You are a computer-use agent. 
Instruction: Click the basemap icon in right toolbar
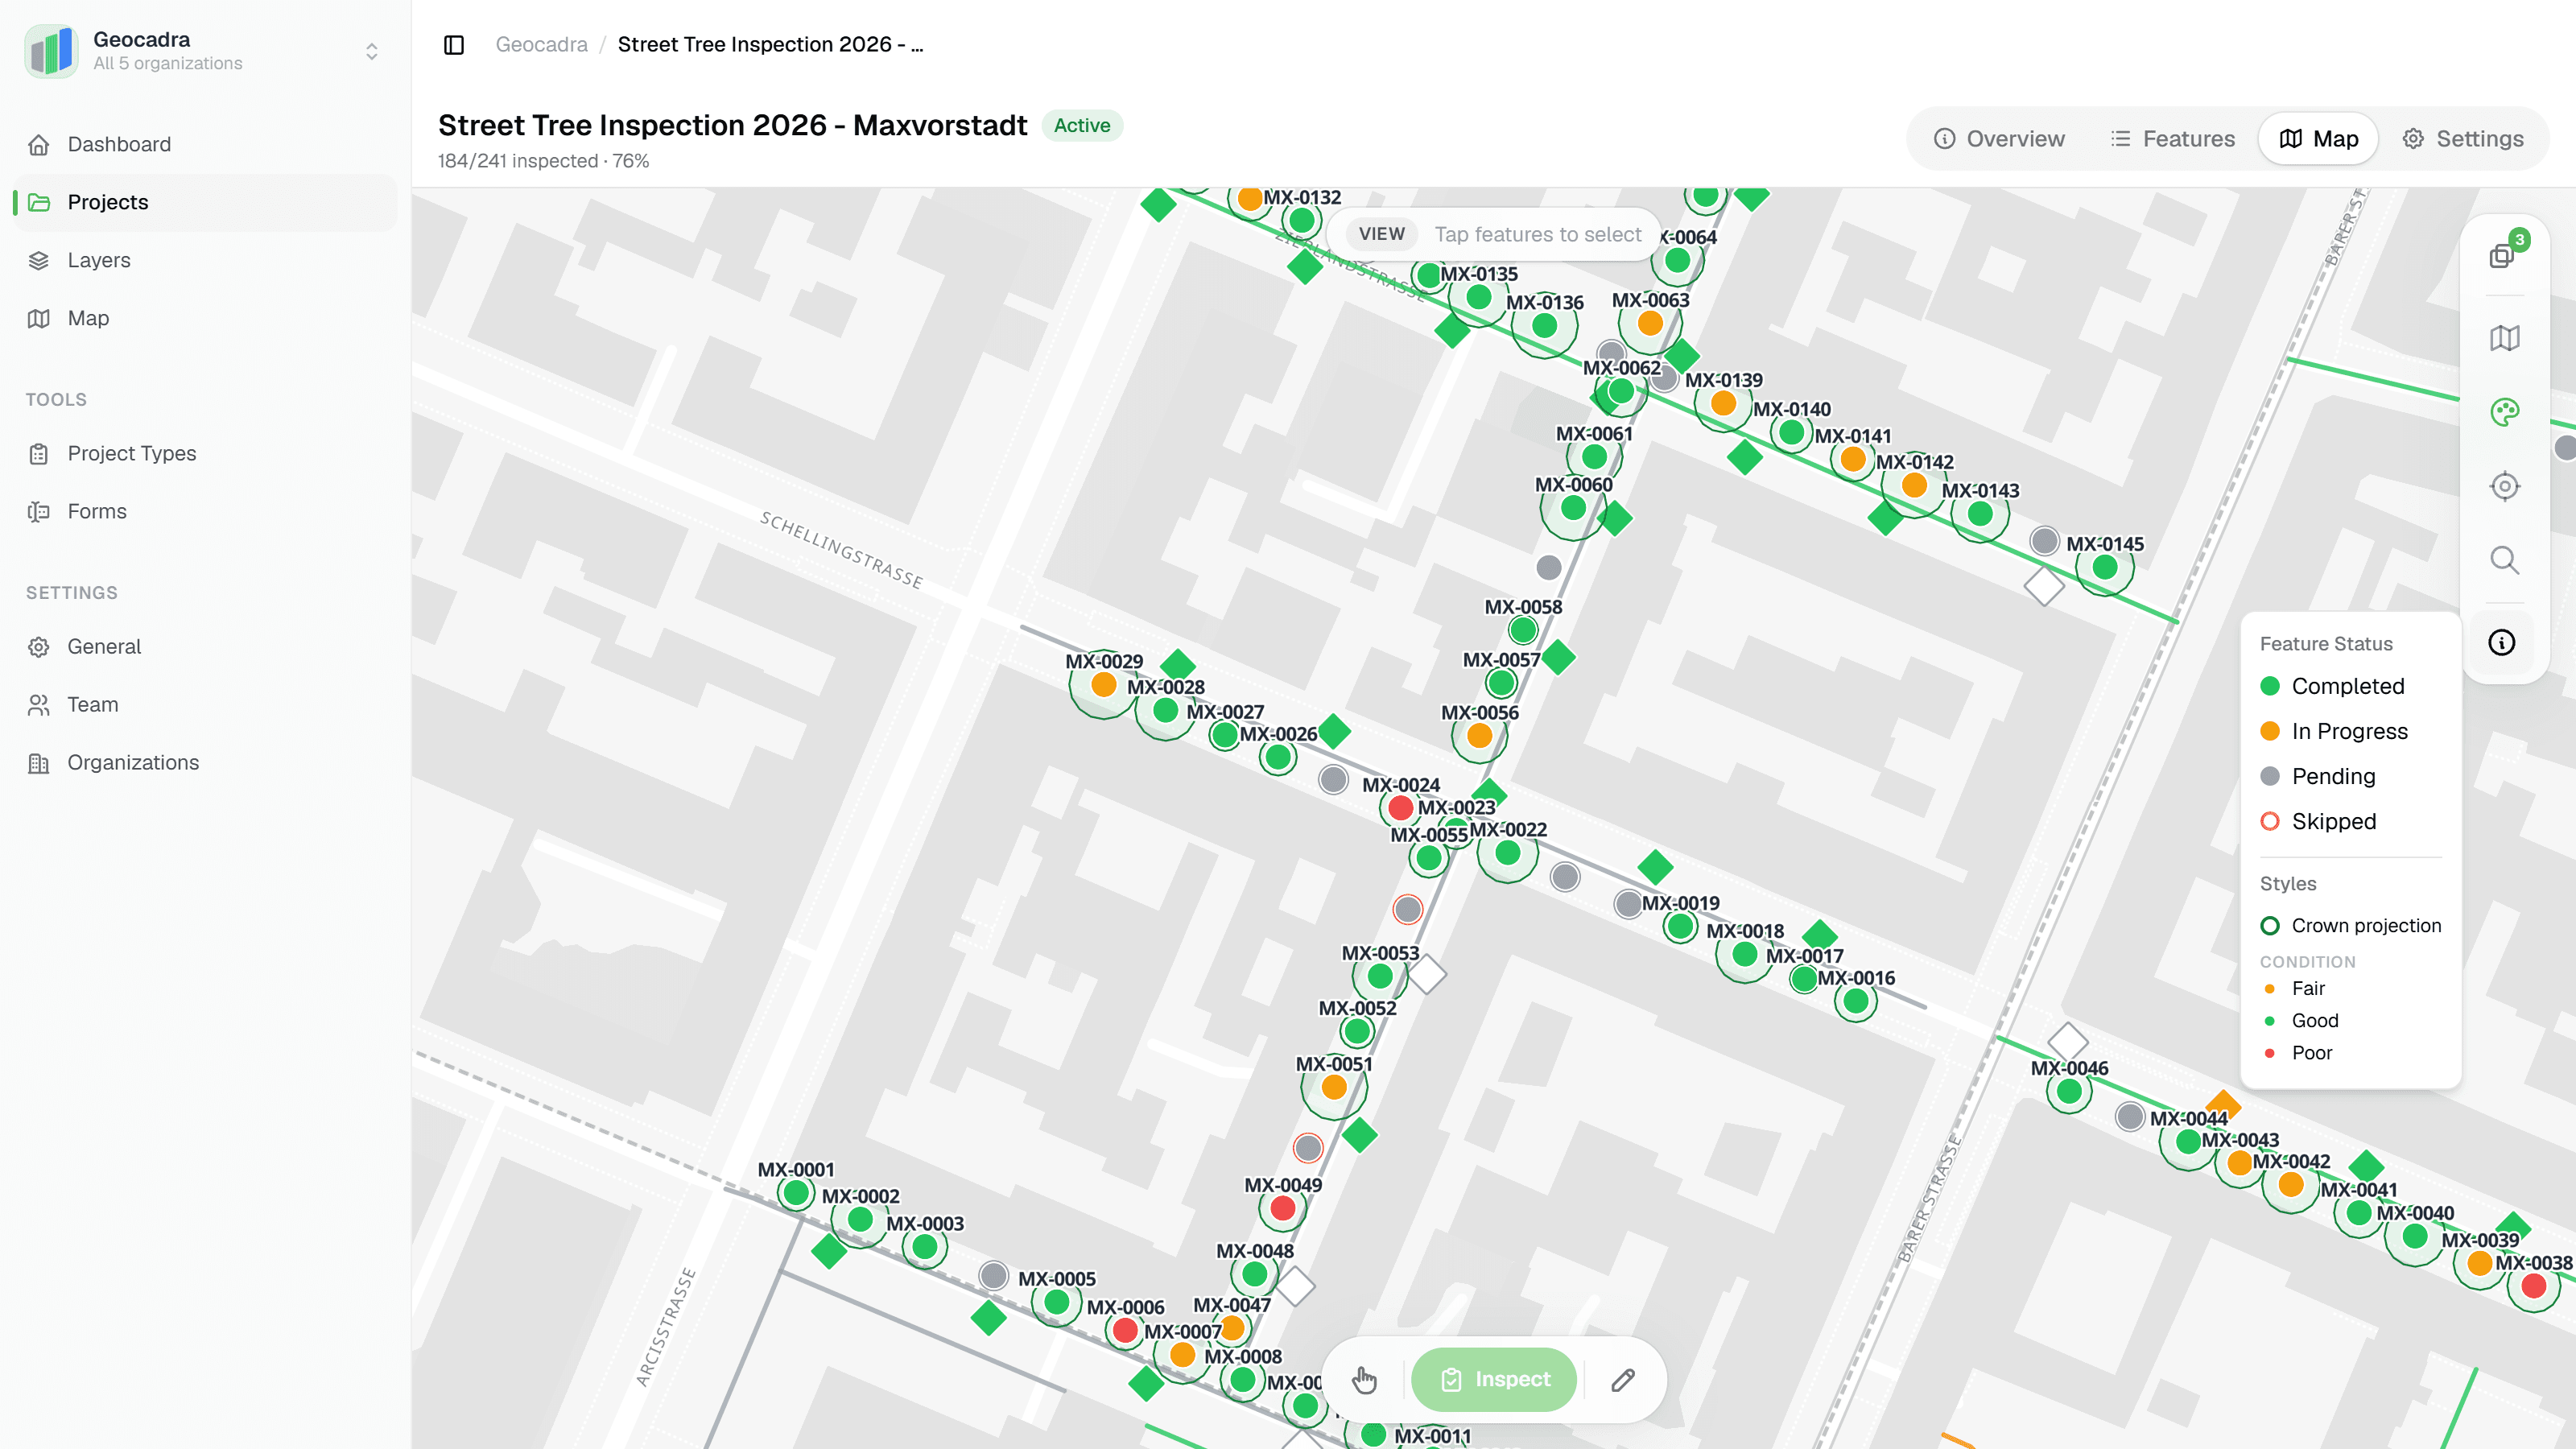coord(2504,338)
